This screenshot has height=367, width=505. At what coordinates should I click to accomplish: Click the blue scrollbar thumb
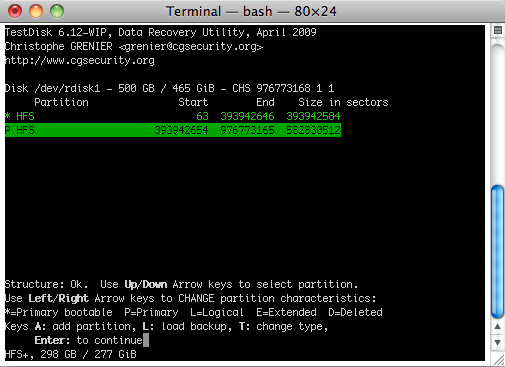tap(498, 252)
